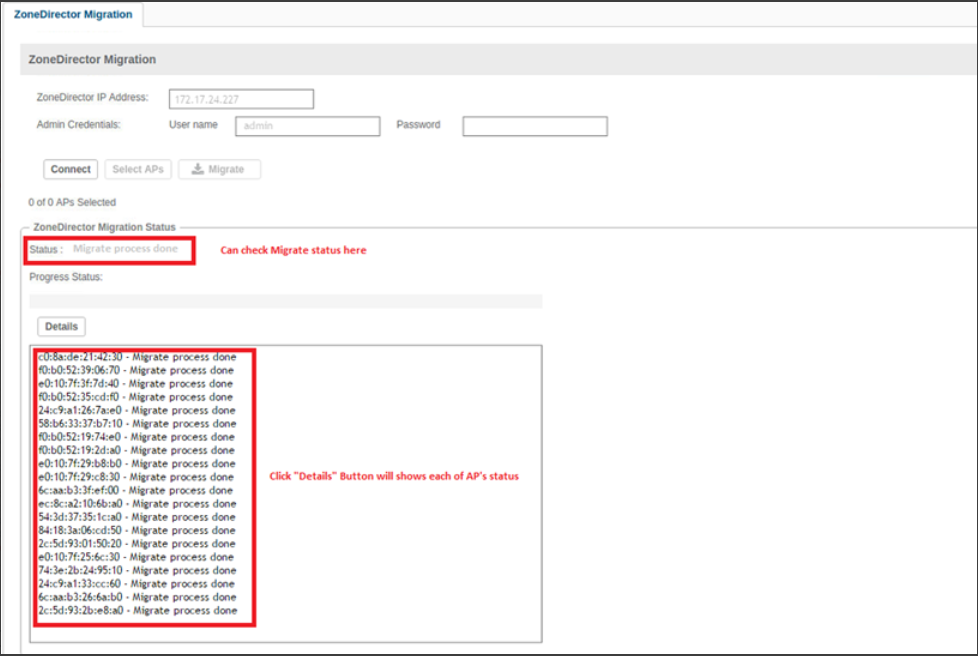978x656 pixels.
Task: Open the Details button for AP statuses
Action: (x=62, y=326)
